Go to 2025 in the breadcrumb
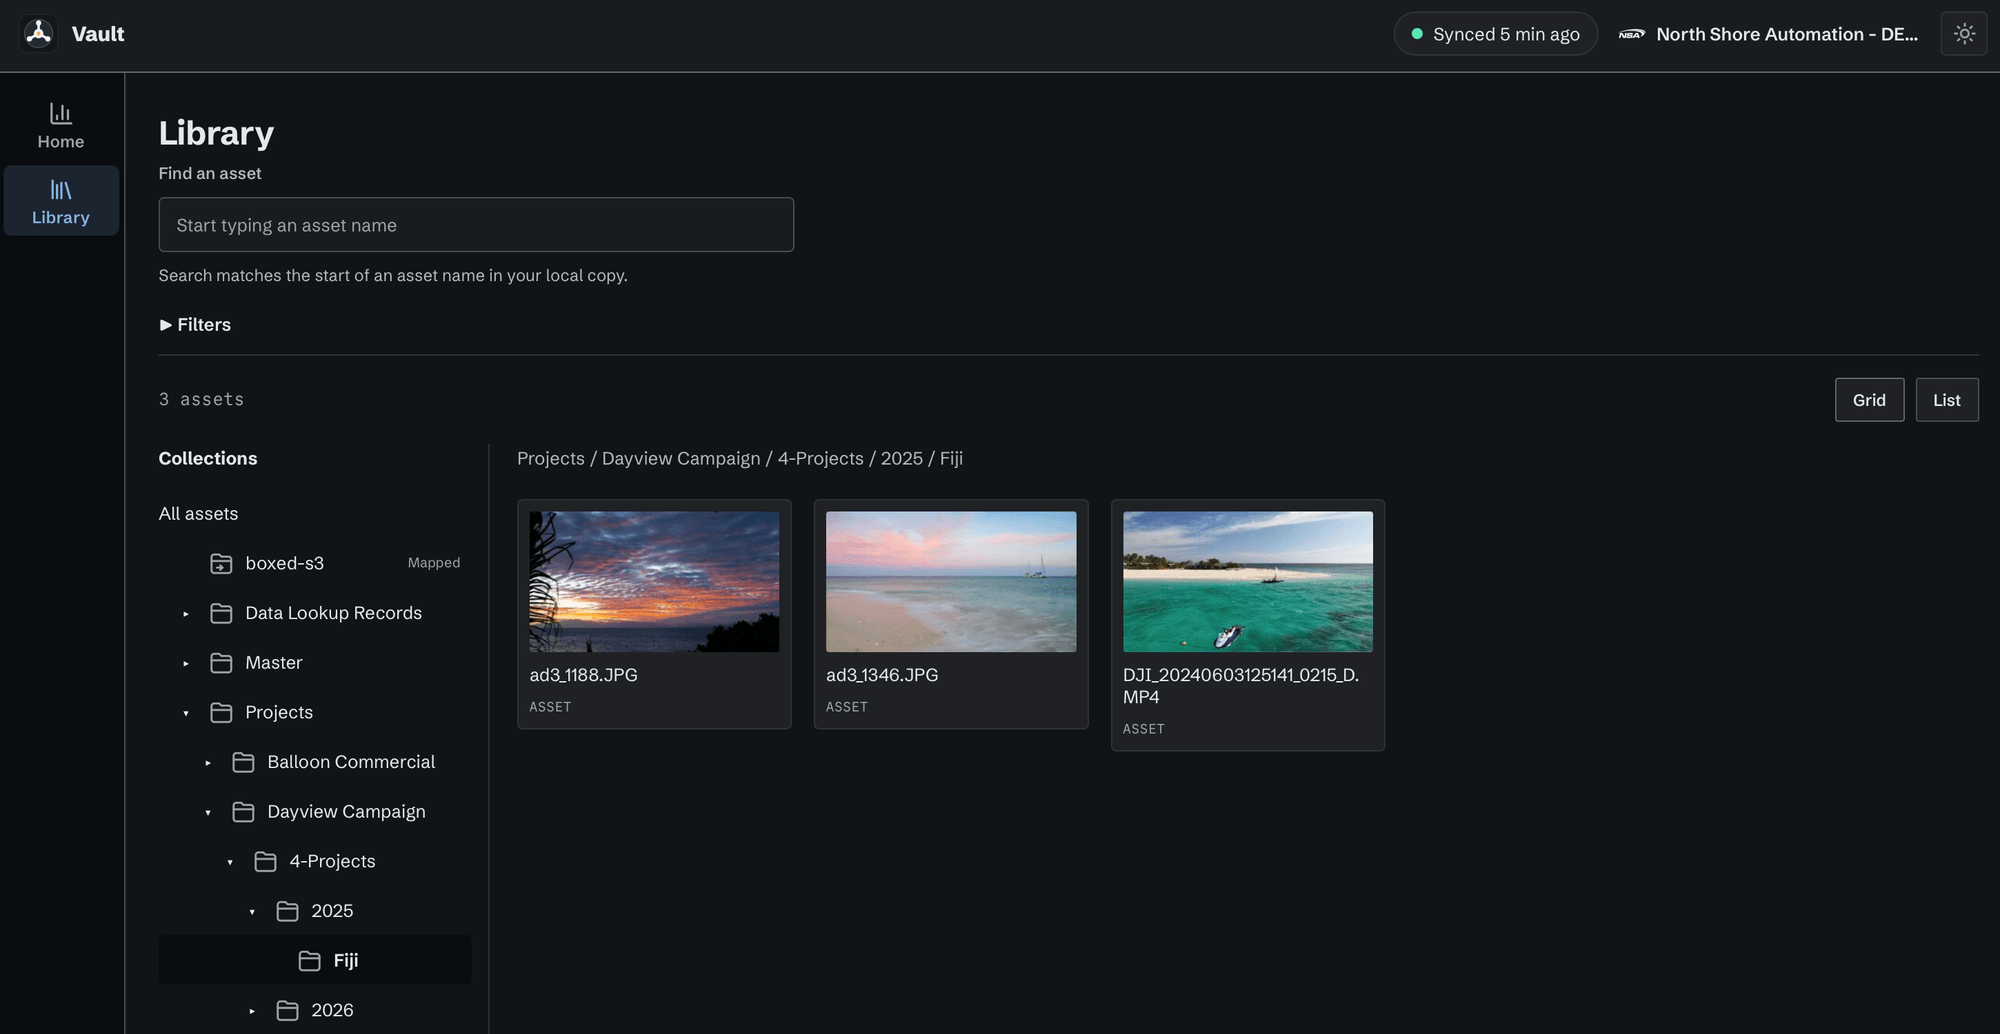This screenshot has width=2000, height=1034. pos(901,458)
